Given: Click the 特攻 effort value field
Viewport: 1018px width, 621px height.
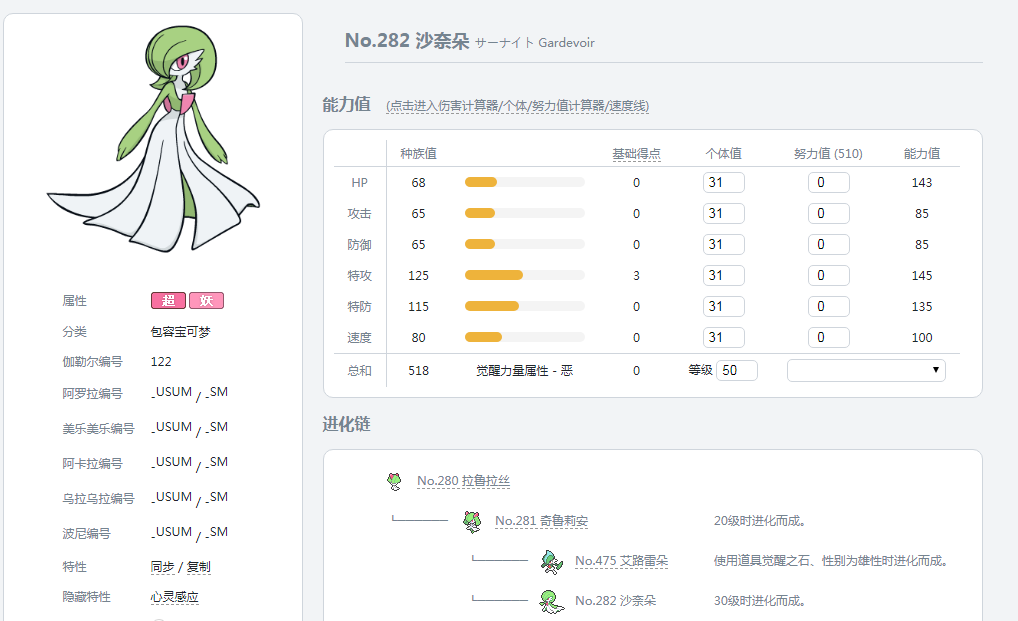Looking at the screenshot, I should point(828,275).
